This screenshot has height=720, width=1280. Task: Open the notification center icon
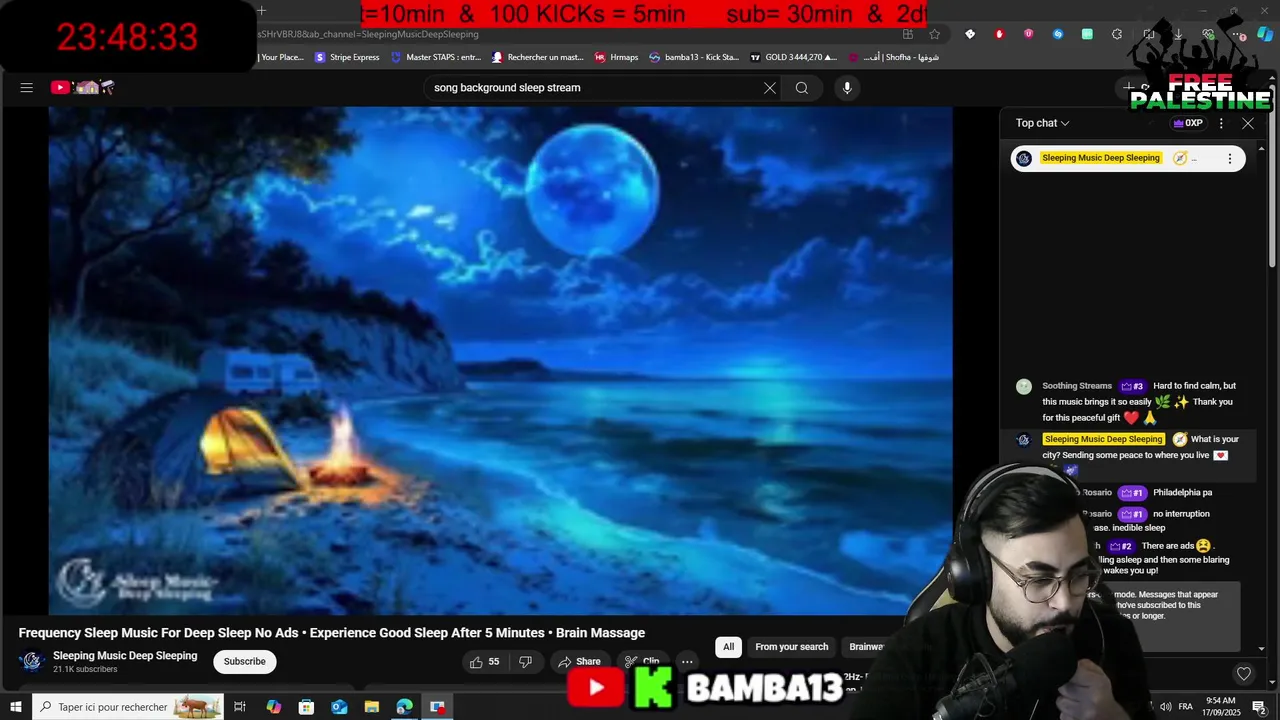(1260, 707)
